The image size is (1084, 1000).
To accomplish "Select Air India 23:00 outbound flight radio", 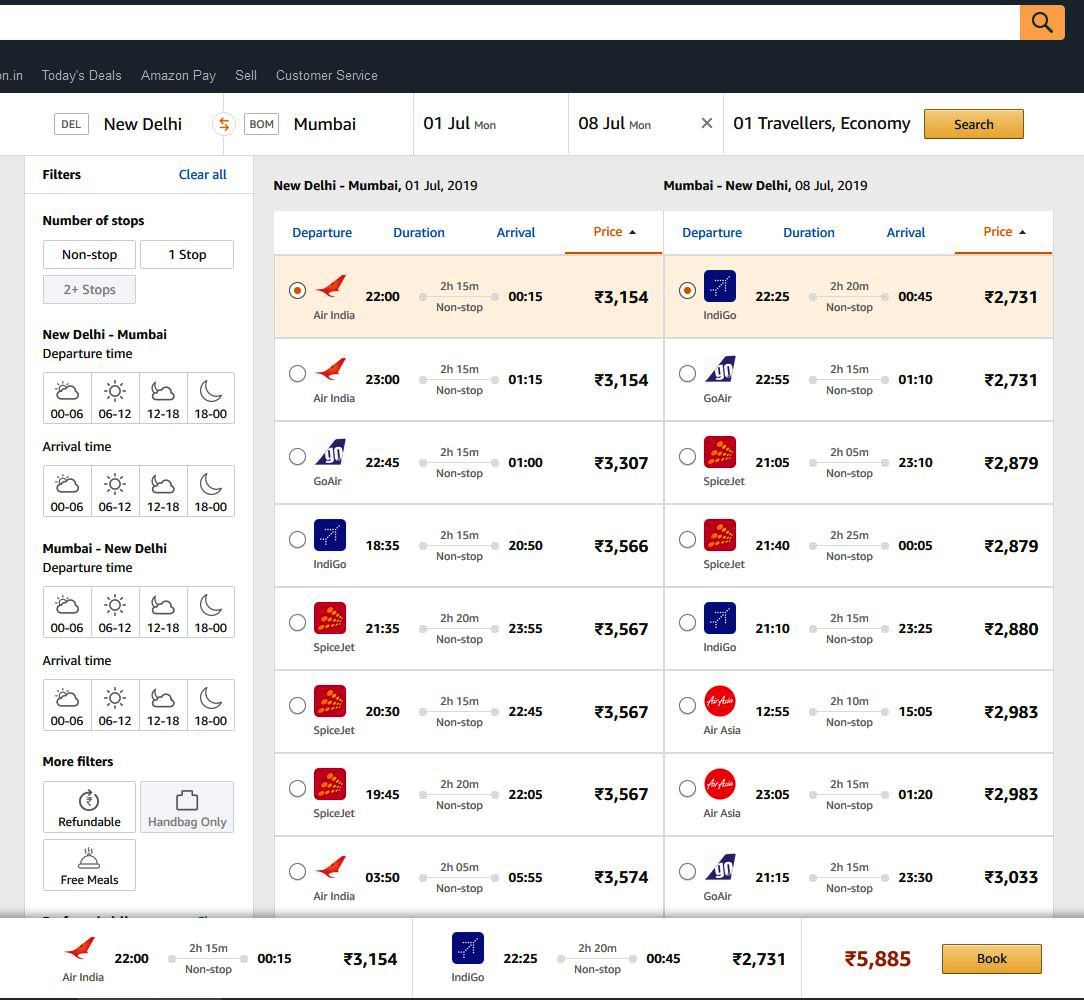I will 297,373.
